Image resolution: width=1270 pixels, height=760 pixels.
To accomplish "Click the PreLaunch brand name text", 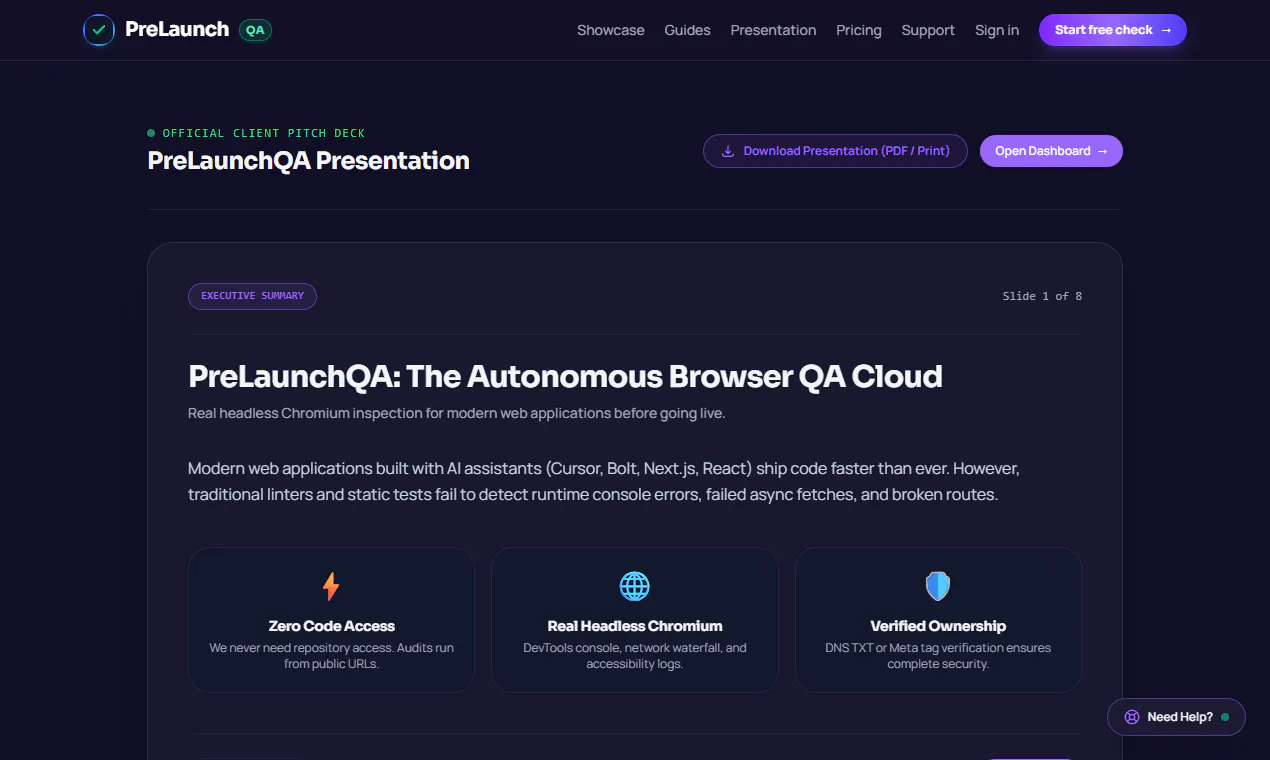I will (x=177, y=30).
